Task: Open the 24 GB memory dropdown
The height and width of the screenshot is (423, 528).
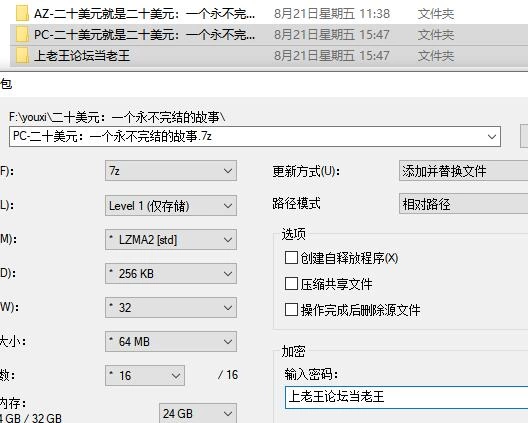Action: [x=198, y=413]
